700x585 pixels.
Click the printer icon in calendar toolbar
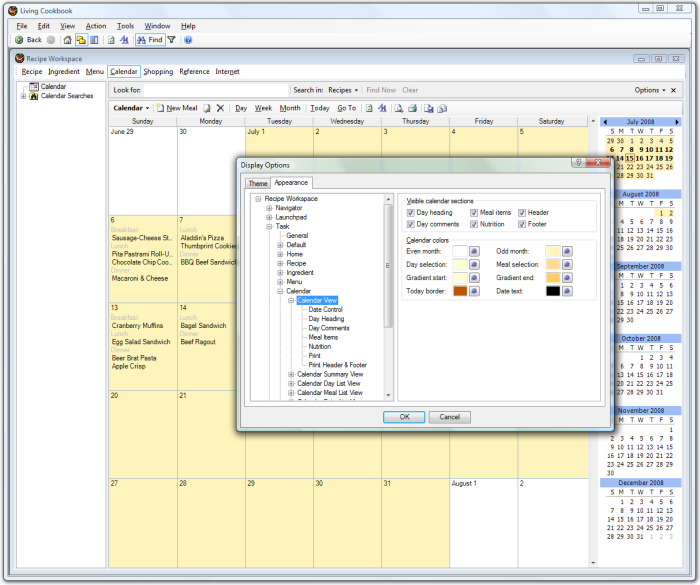(x=412, y=108)
